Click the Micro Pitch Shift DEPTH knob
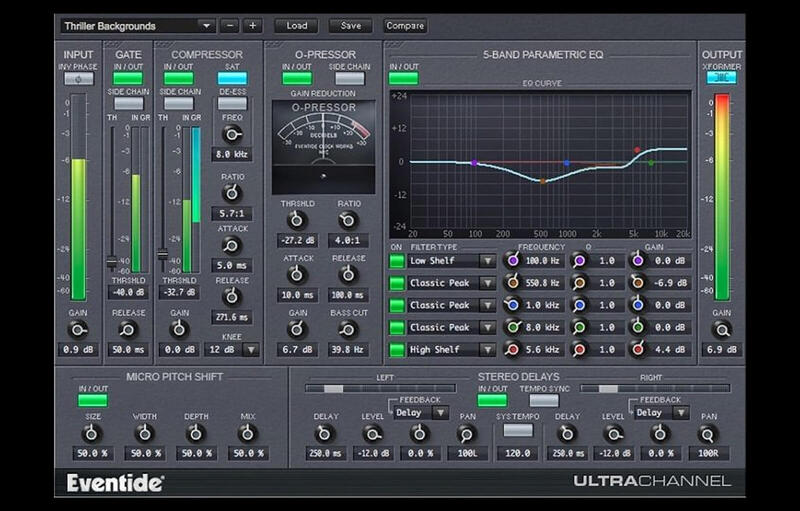This screenshot has width=800, height=511. pos(196,434)
